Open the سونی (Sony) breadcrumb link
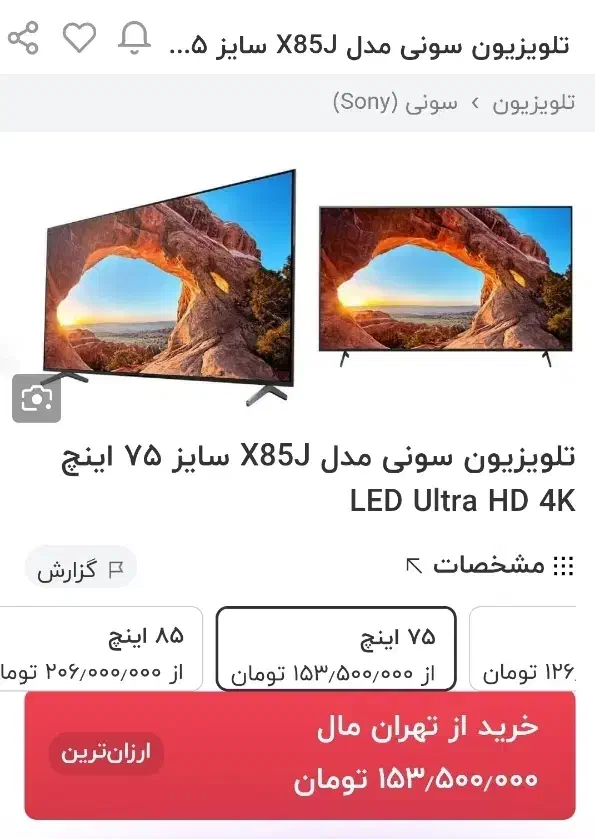Screen dimensions: 595x839 (x=395, y=102)
